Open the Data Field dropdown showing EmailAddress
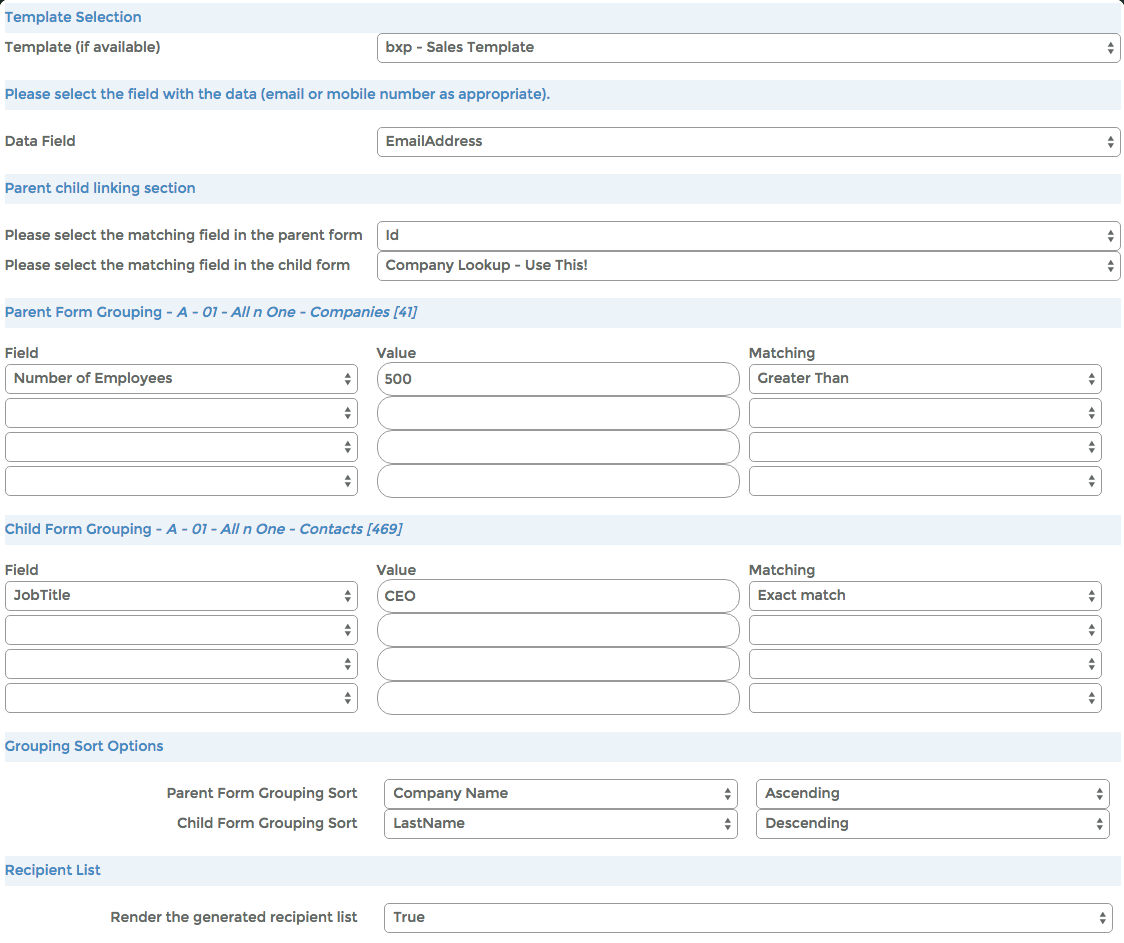The width and height of the screenshot is (1124, 943). click(x=748, y=141)
